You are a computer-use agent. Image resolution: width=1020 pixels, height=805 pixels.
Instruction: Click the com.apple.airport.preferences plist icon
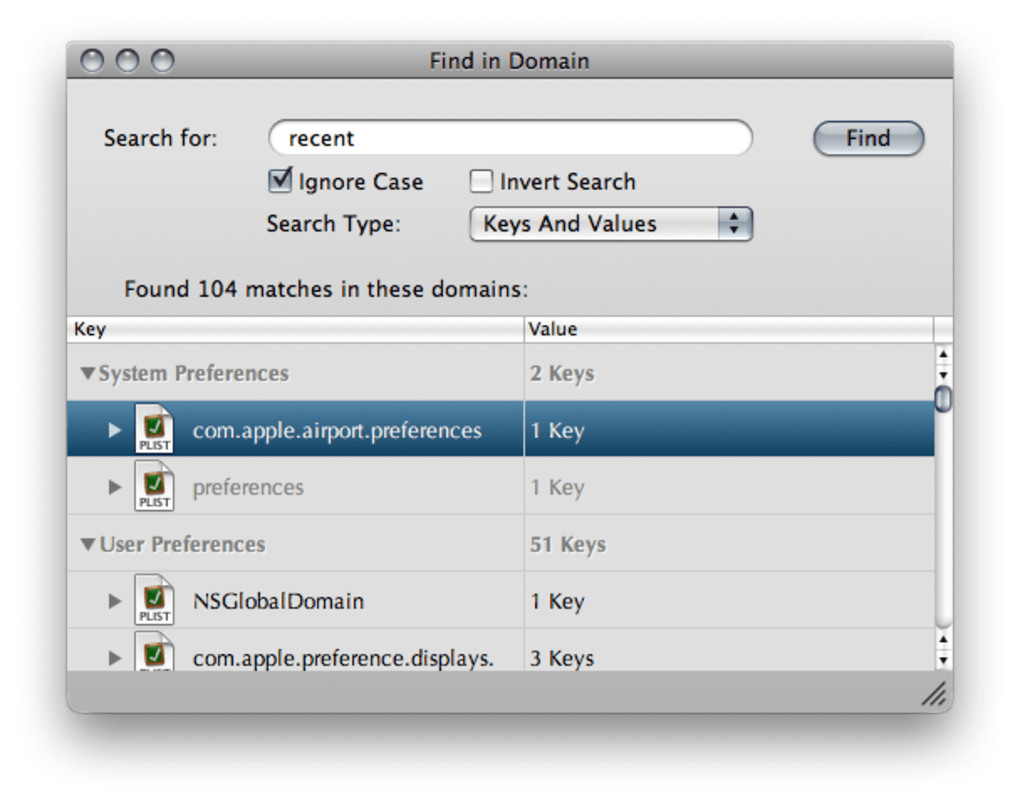[154, 431]
